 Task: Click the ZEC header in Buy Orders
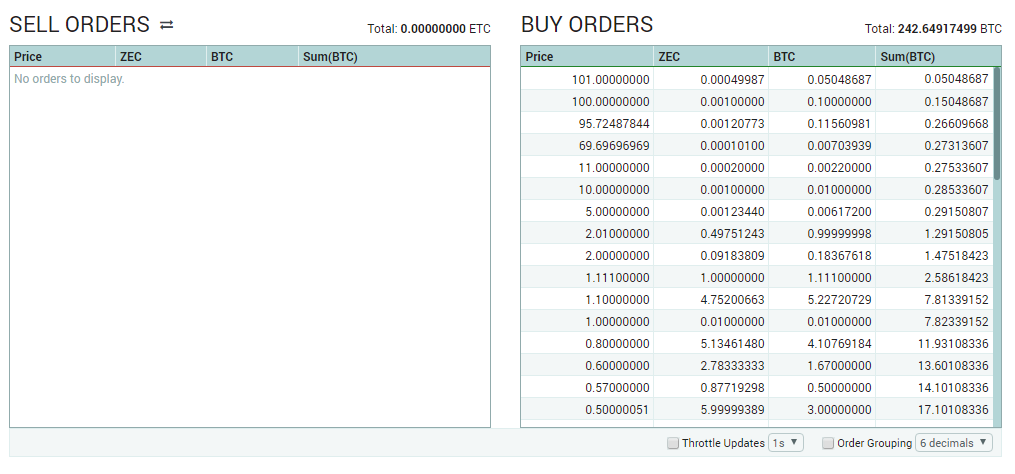[x=711, y=56]
